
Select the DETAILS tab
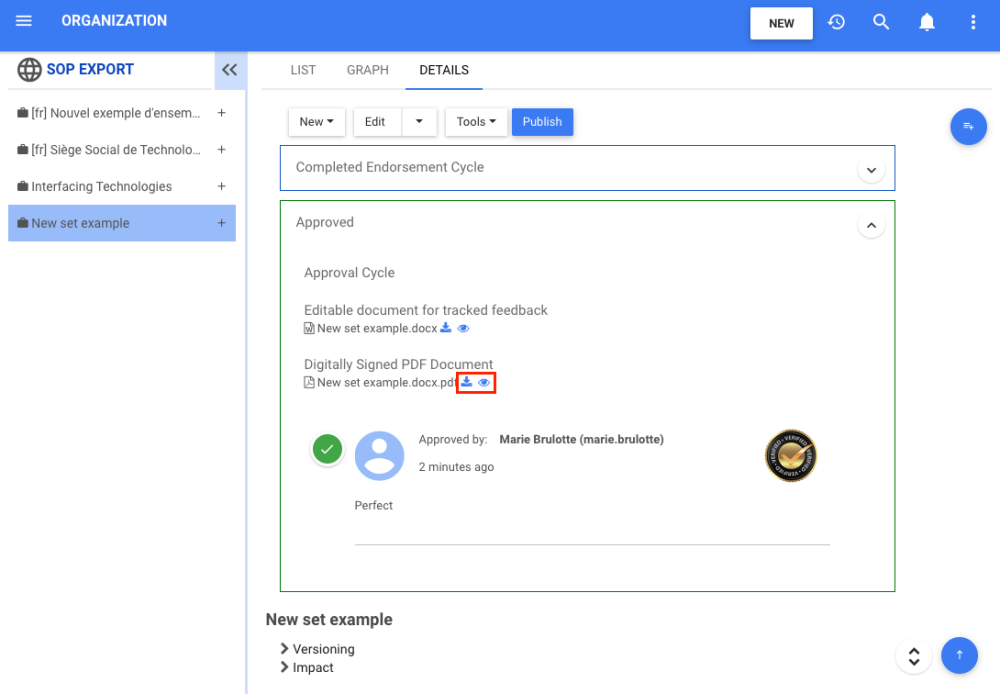pyautogui.click(x=444, y=70)
